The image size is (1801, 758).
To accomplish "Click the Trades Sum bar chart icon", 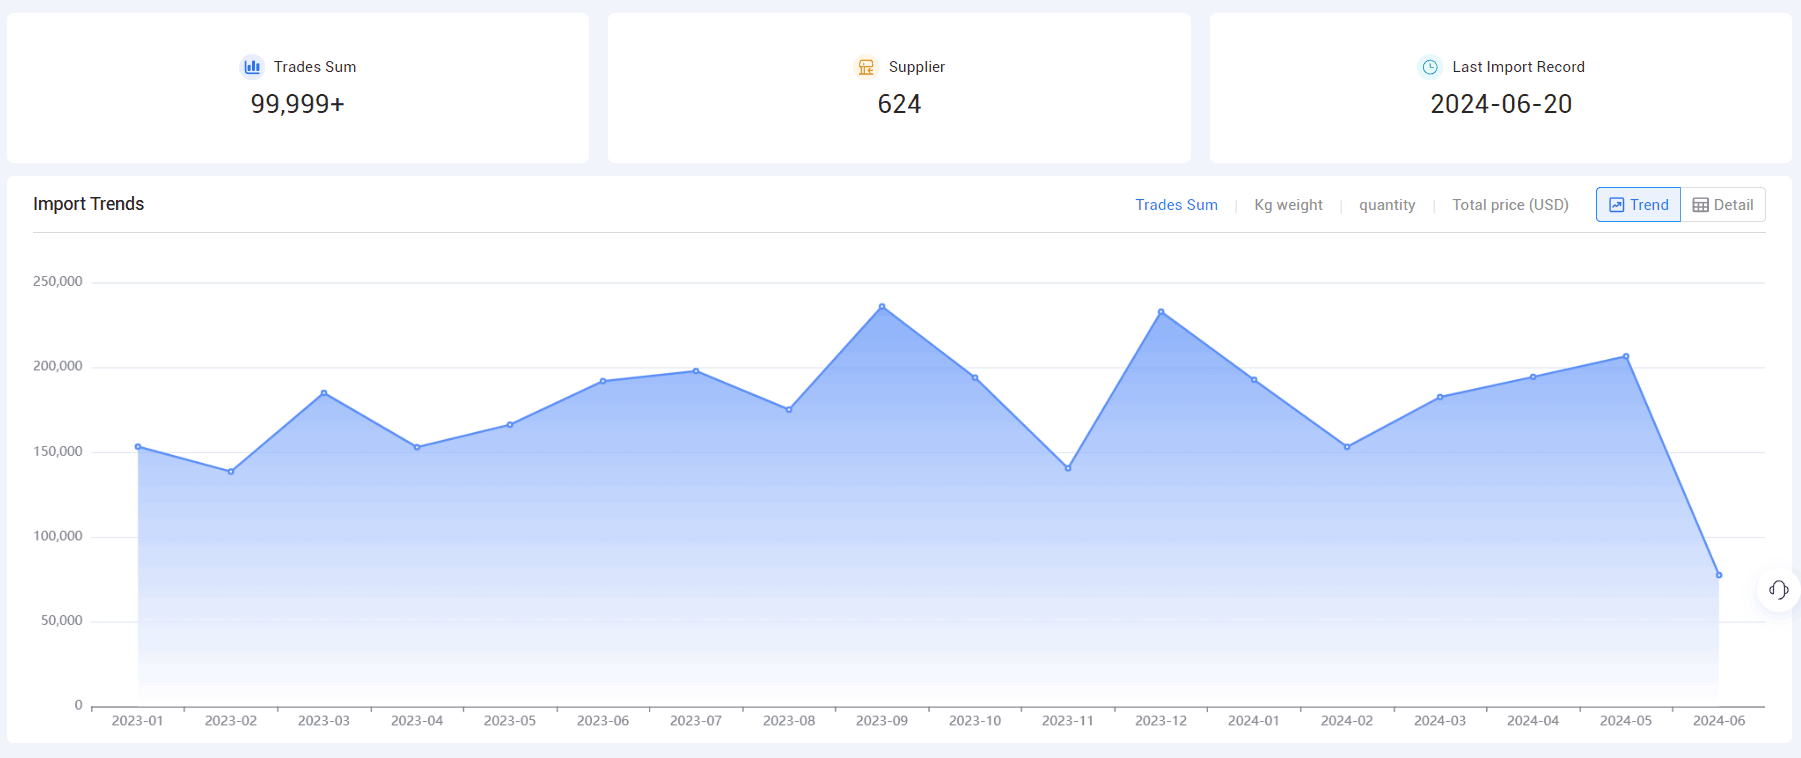I will coord(252,67).
